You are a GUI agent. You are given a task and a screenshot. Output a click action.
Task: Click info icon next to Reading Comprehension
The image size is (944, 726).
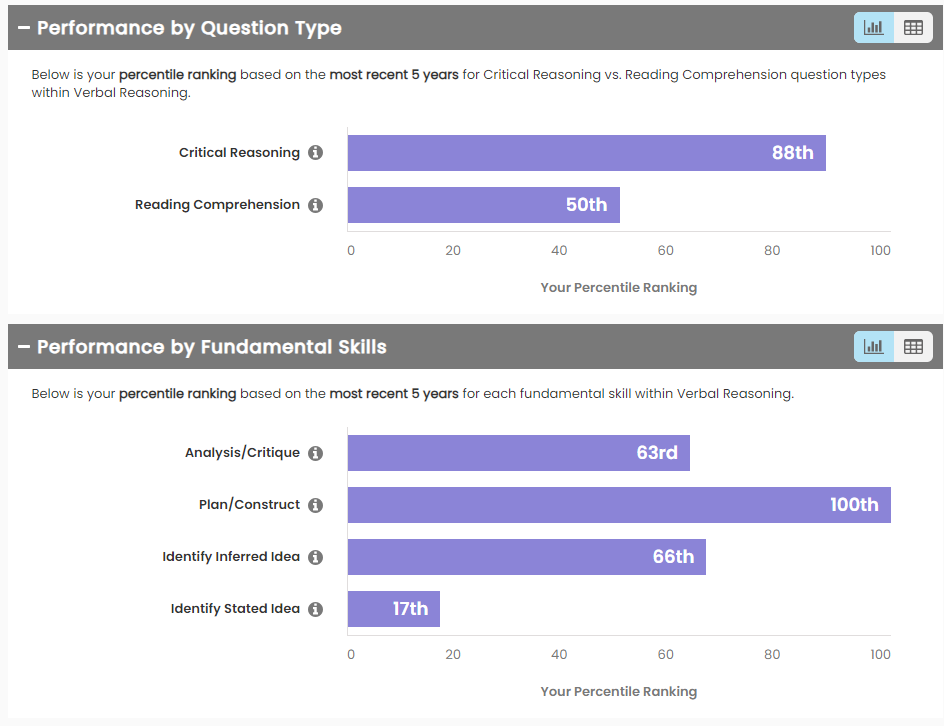click(315, 205)
